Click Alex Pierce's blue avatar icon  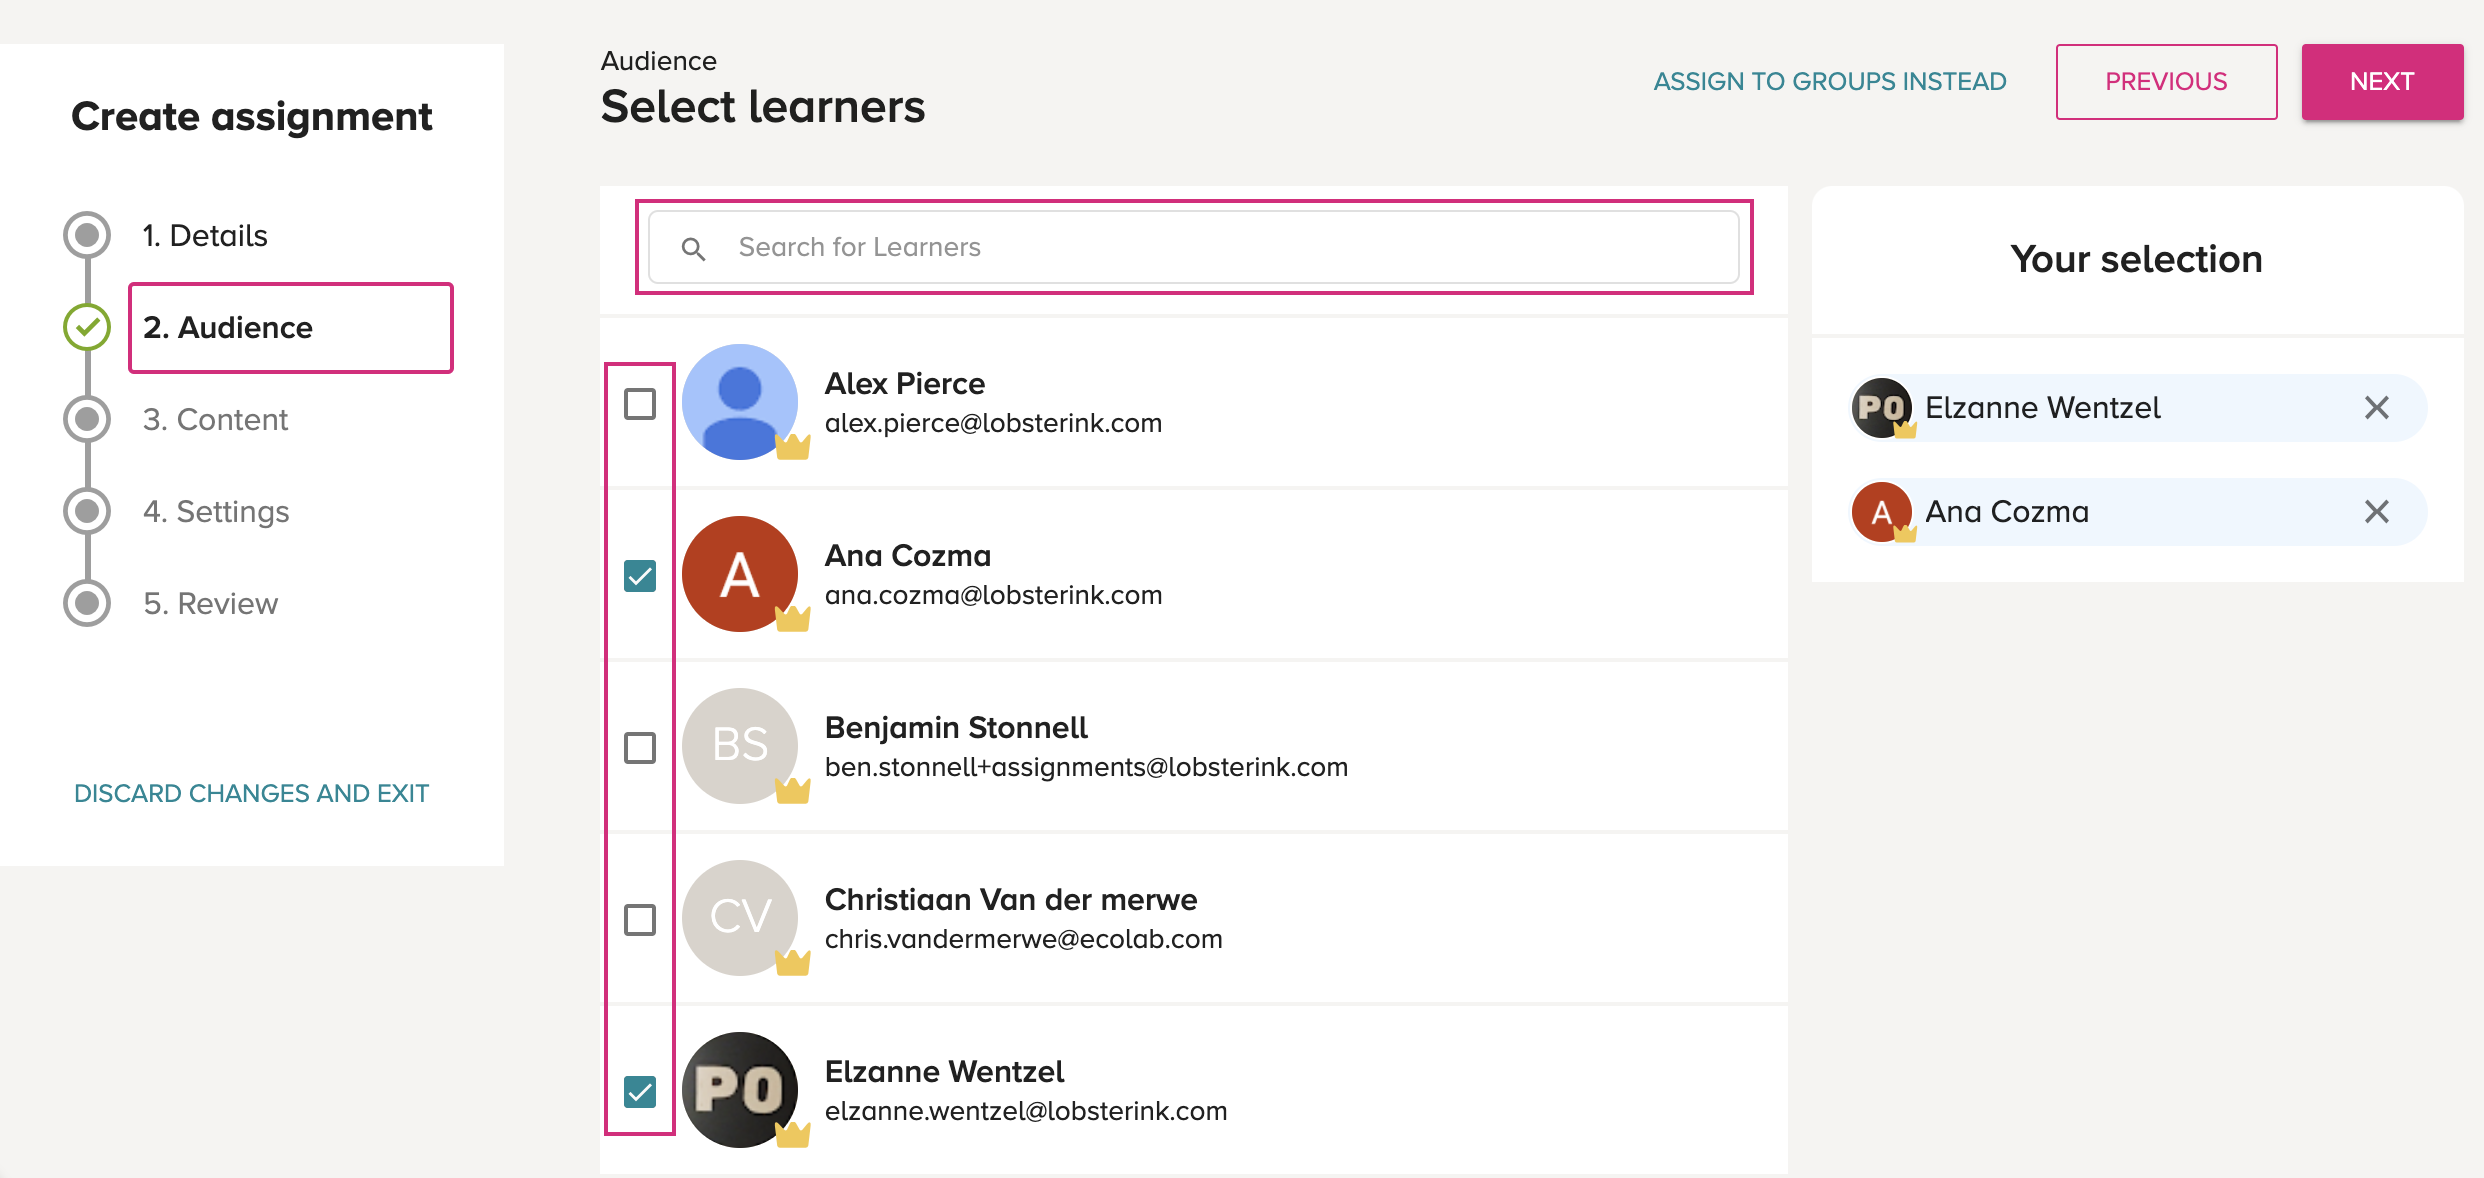click(x=740, y=402)
